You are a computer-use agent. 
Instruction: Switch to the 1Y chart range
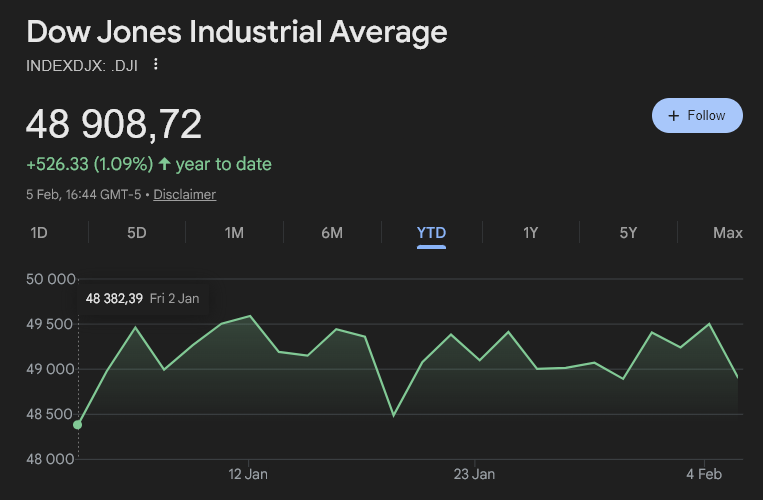[530, 233]
